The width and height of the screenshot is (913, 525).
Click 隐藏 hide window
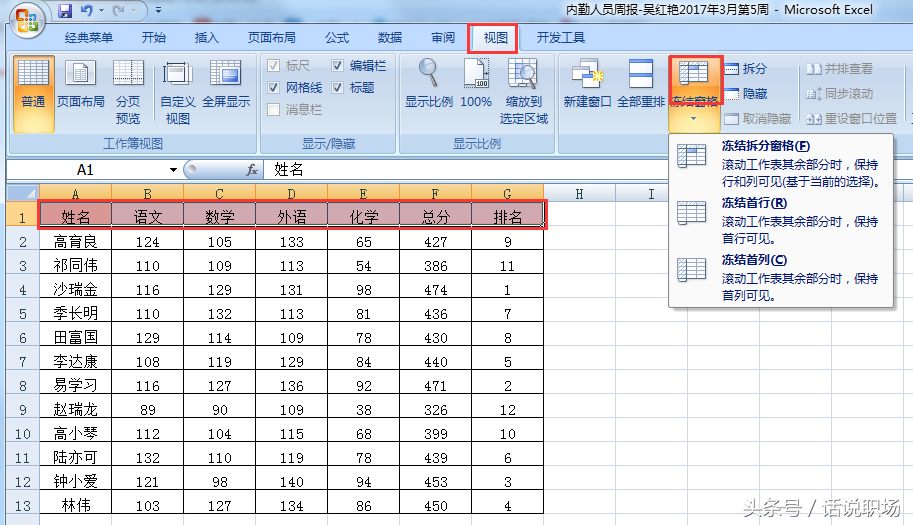pos(746,94)
